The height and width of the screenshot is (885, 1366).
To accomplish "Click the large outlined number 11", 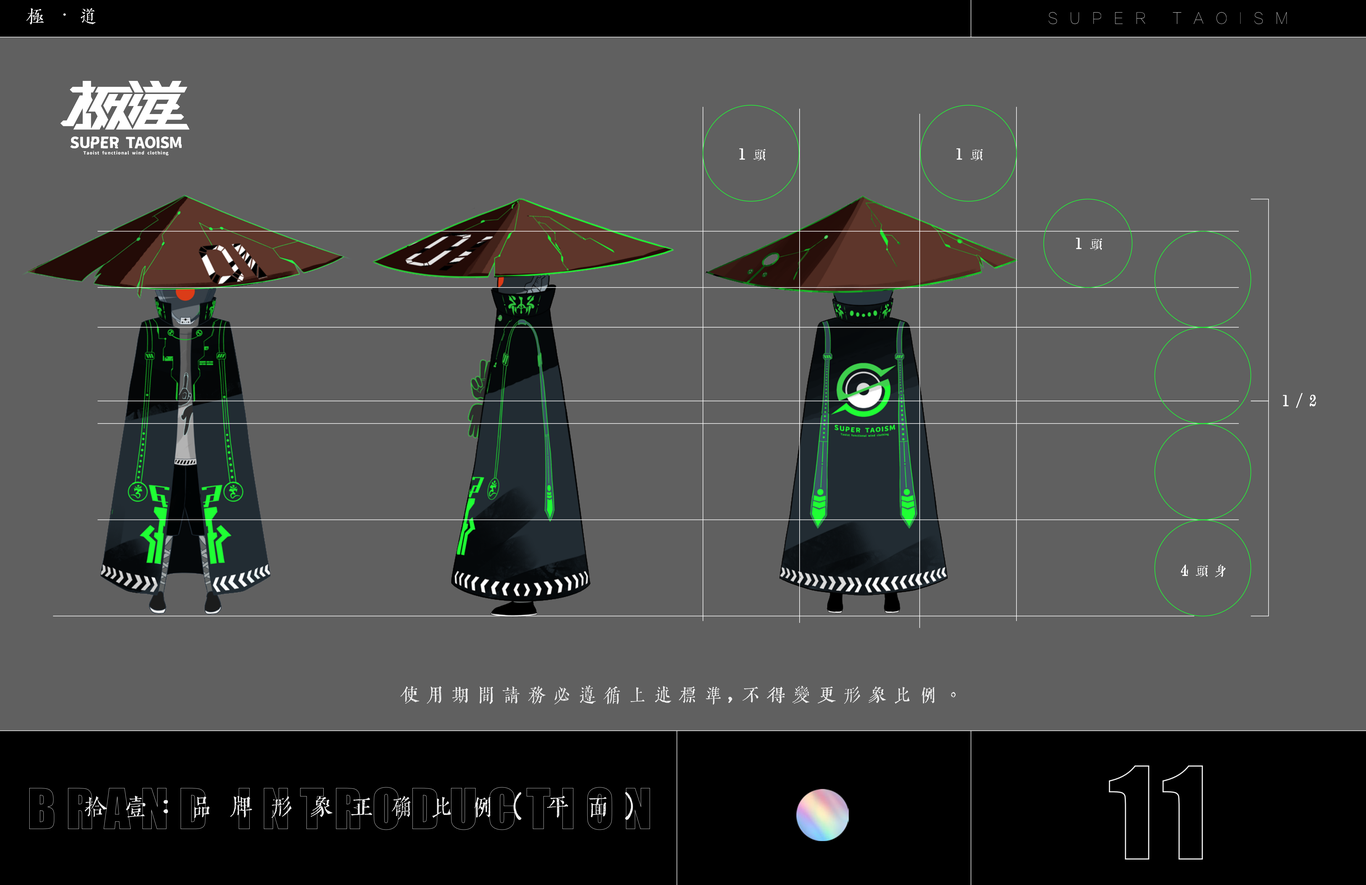I will tap(1156, 812).
